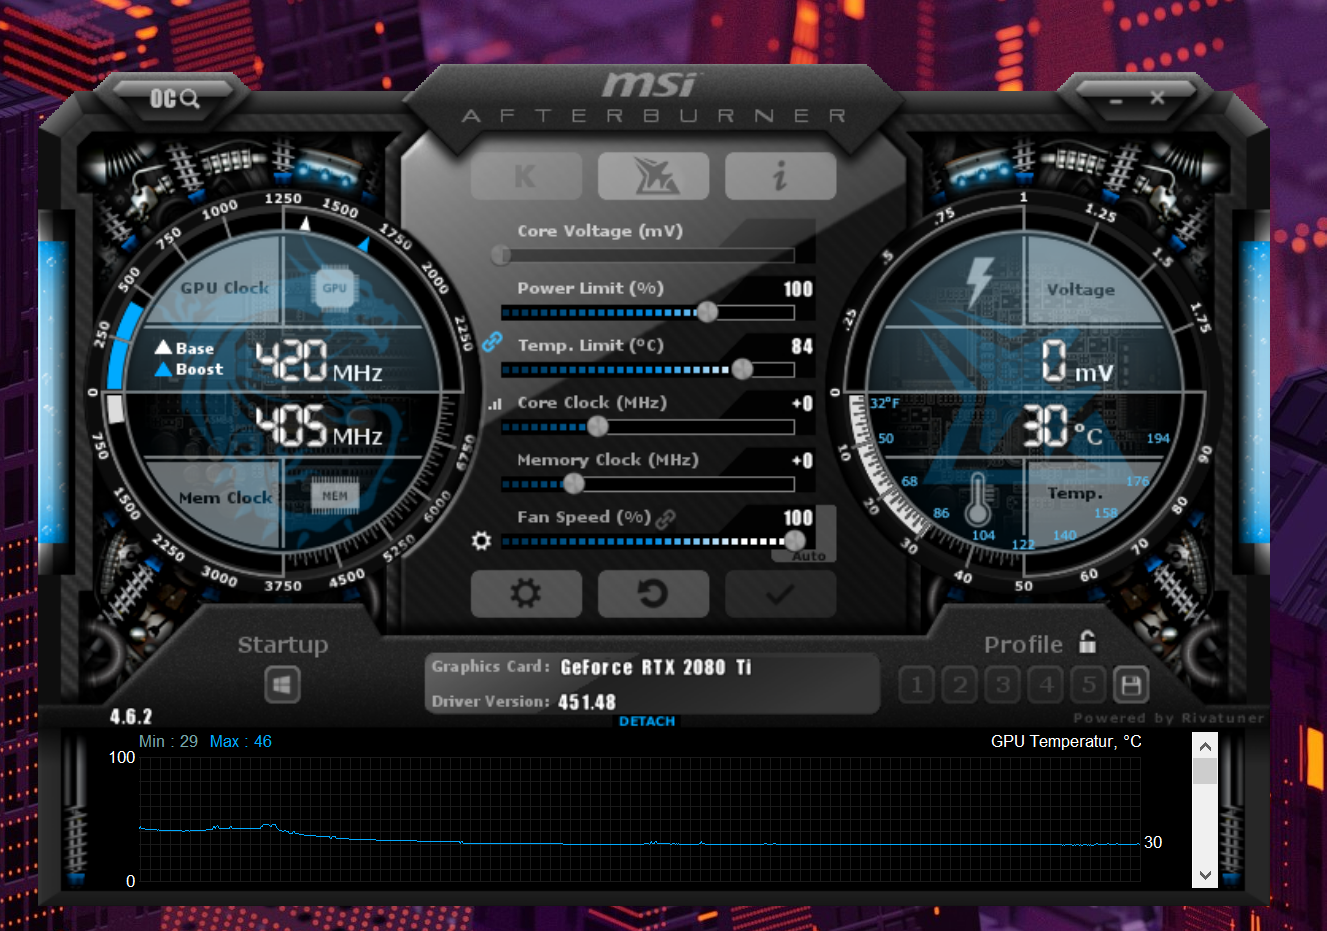Click the thermometer temperature icon
1327x931 pixels.
[x=977, y=500]
